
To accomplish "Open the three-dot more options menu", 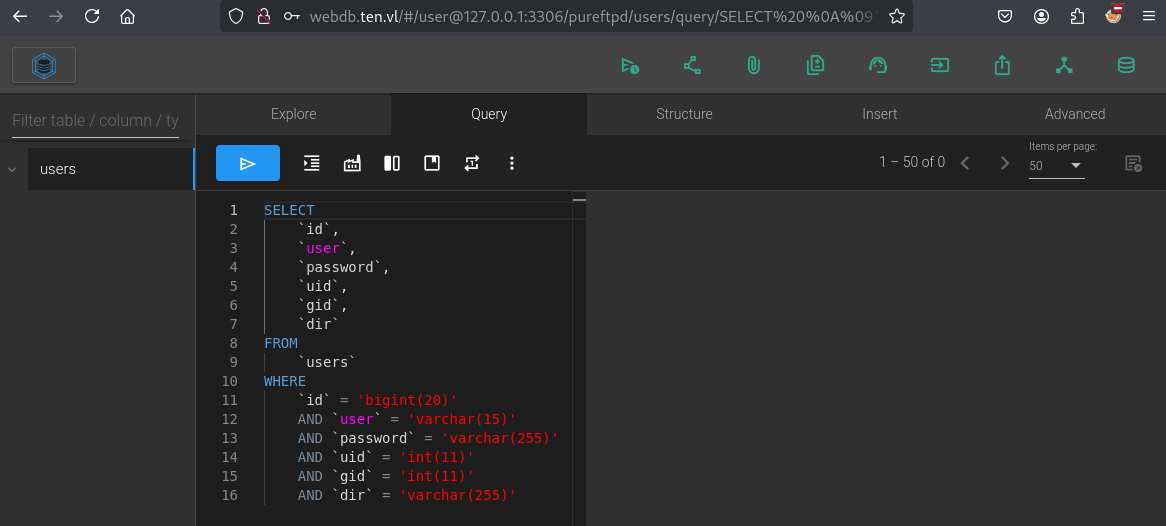I will coord(512,163).
